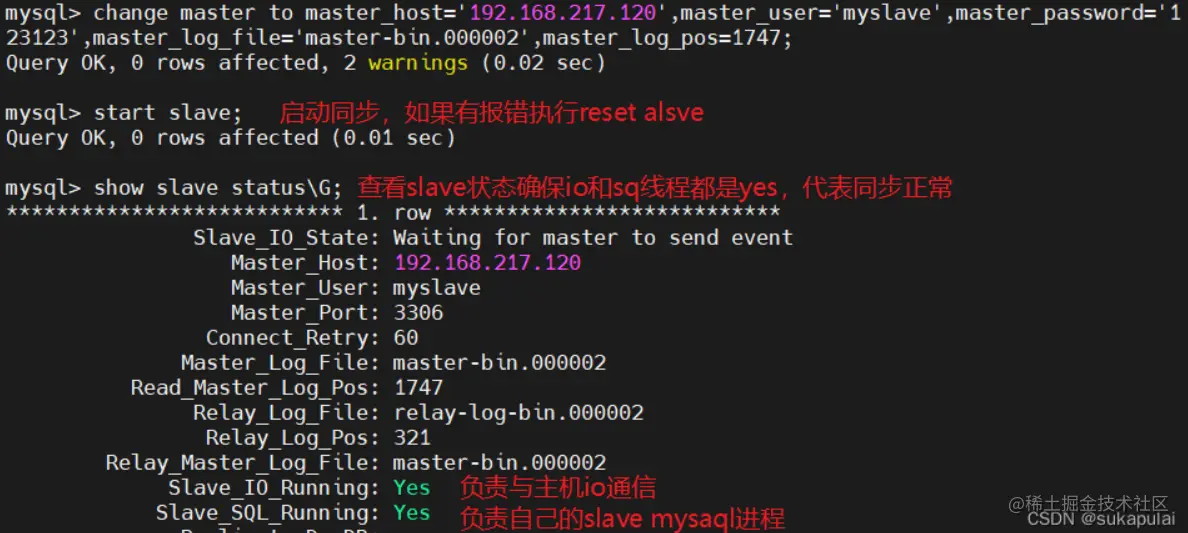Image resolution: width=1188 pixels, height=533 pixels.
Task: Click the 'start slave;' command text
Action: coord(167,113)
